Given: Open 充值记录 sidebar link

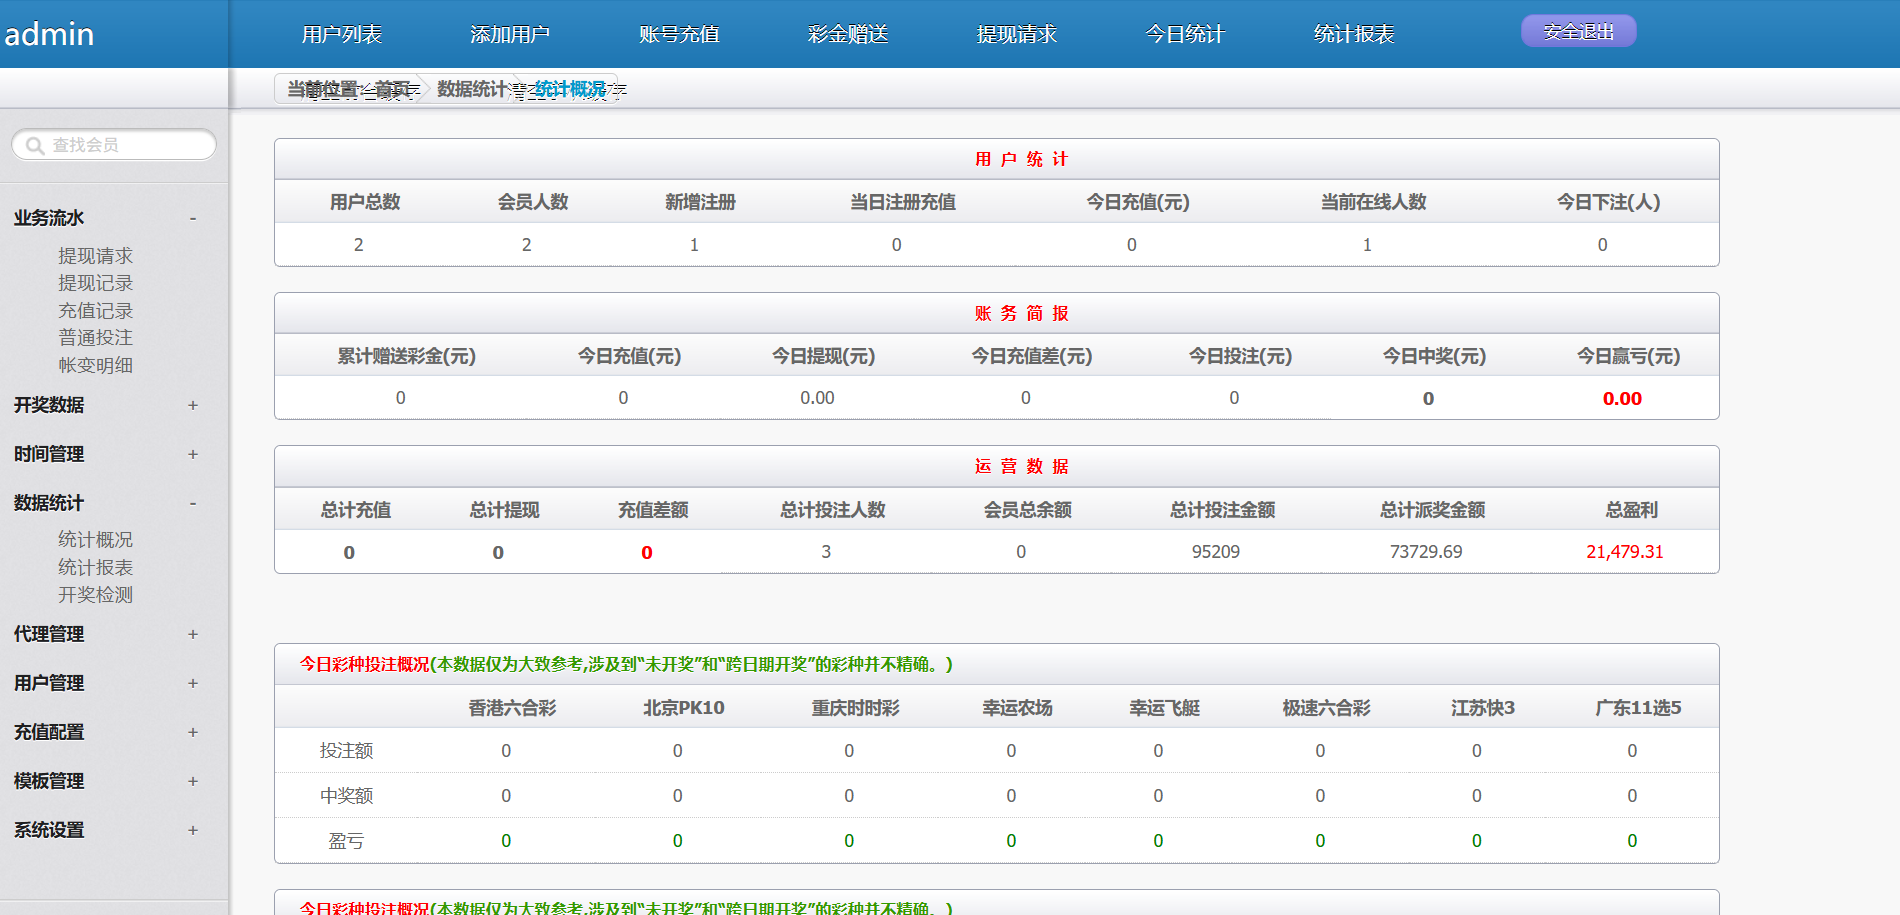Looking at the screenshot, I should pos(95,311).
